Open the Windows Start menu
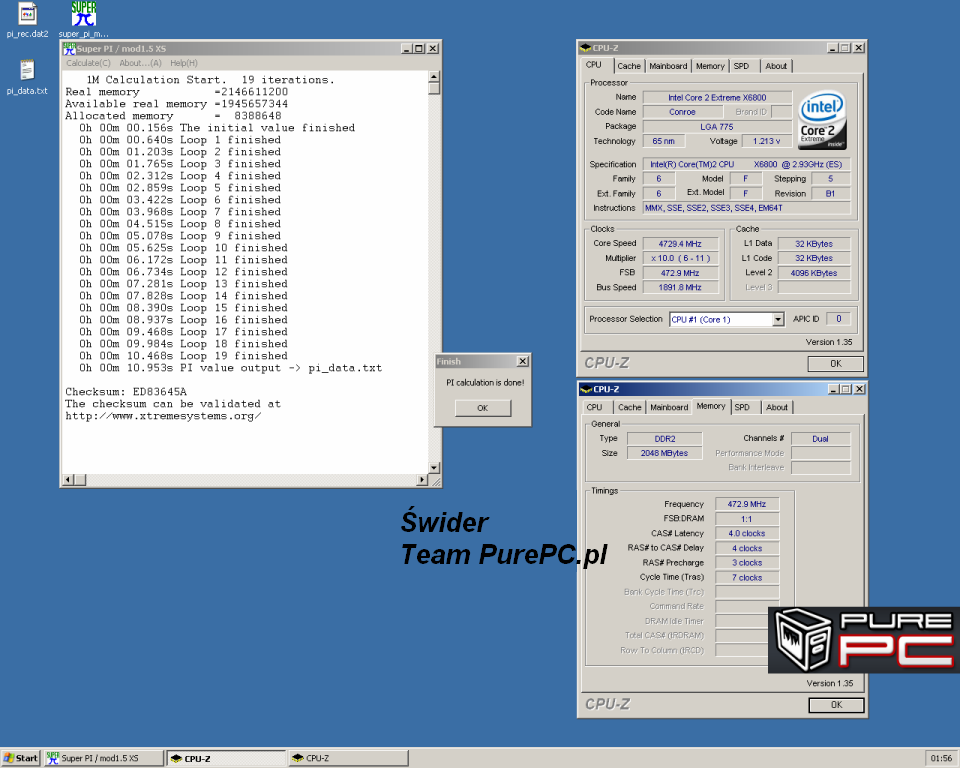 coord(21,758)
